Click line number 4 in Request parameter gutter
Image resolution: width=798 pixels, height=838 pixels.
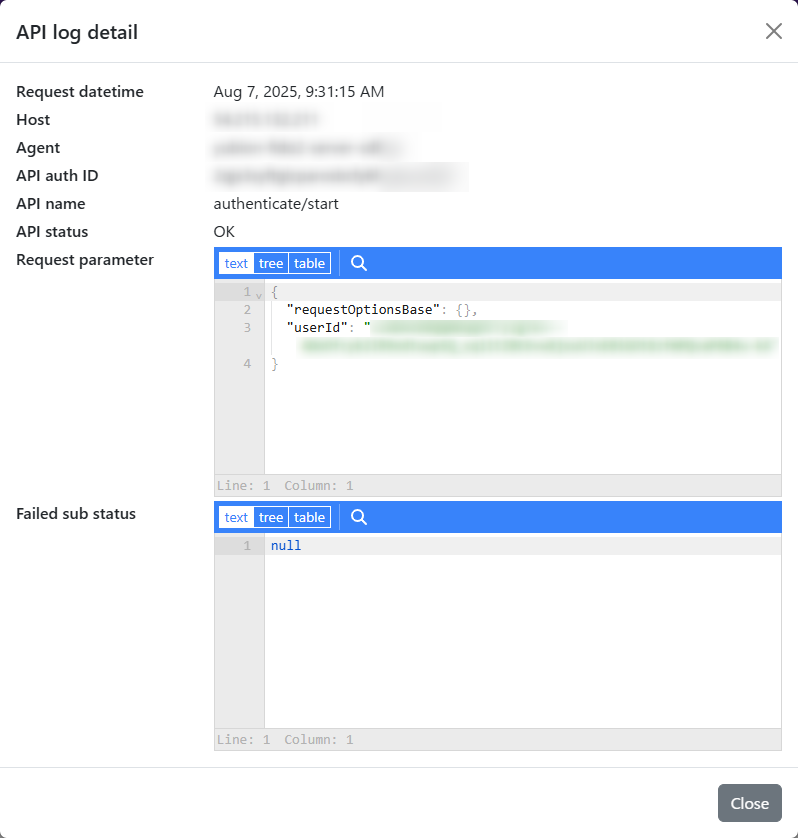[x=247, y=363]
